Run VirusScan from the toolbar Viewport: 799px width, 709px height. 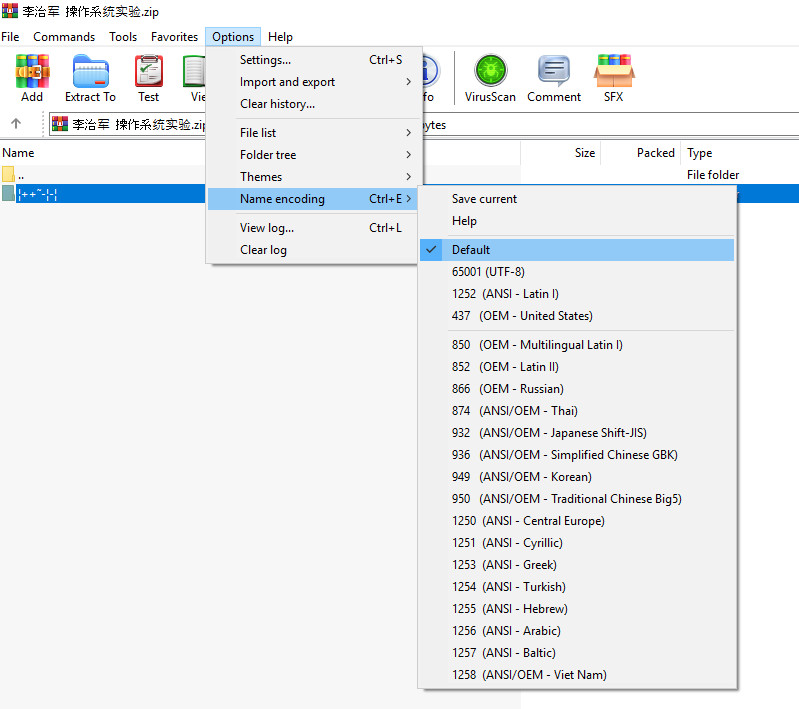click(x=490, y=78)
